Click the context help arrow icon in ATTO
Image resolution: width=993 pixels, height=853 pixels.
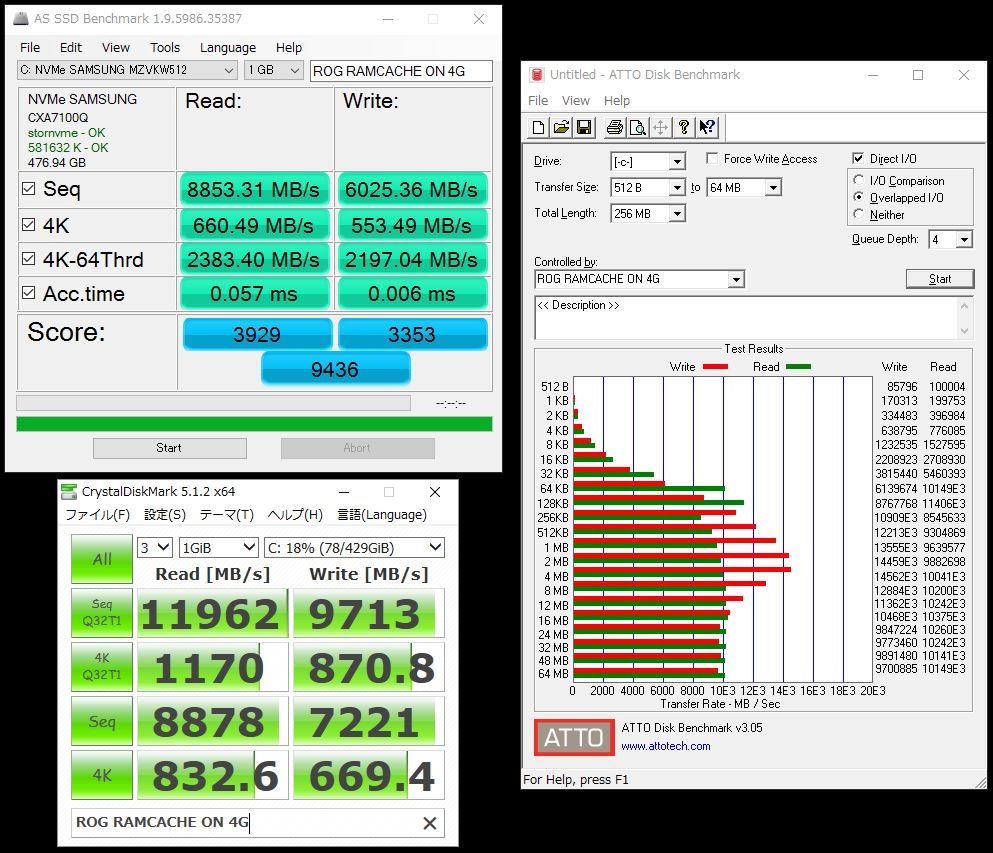coord(707,127)
